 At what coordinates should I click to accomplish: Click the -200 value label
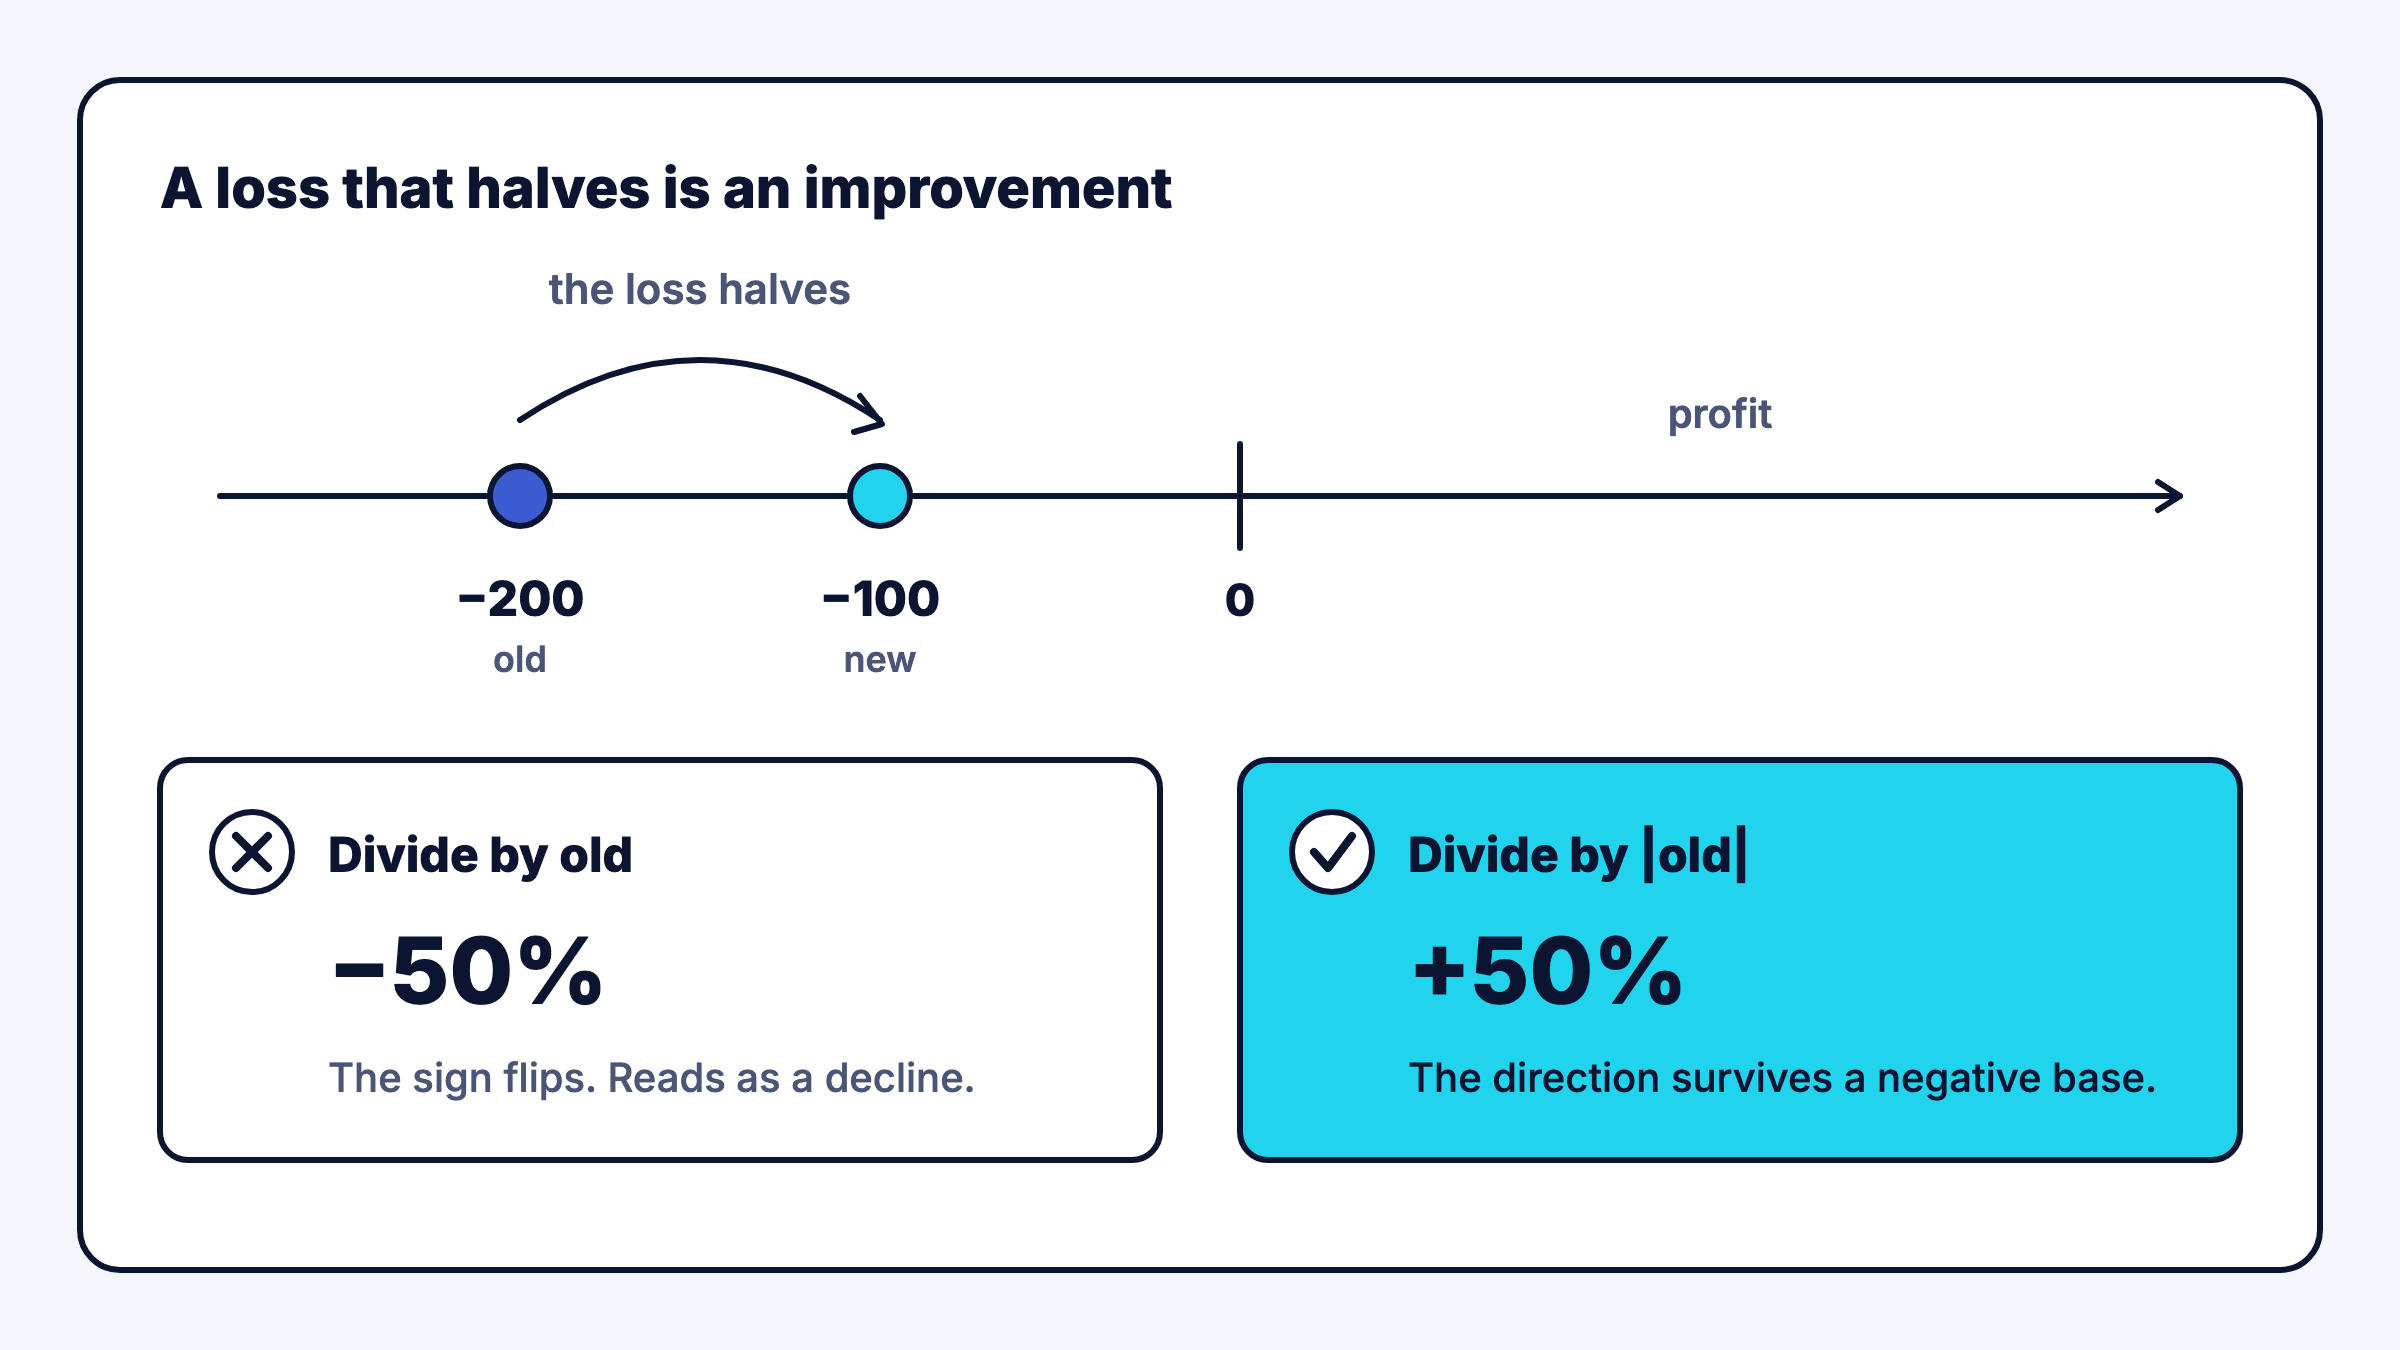tap(520, 599)
